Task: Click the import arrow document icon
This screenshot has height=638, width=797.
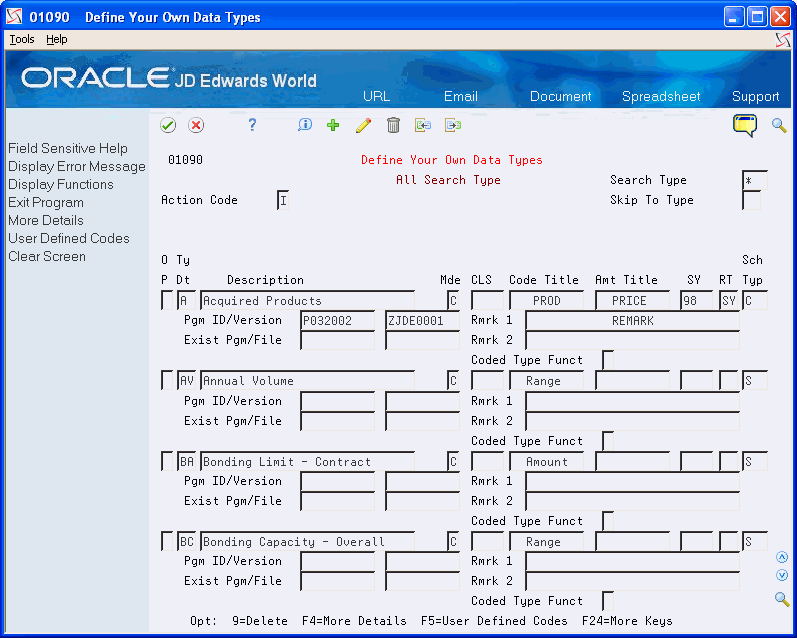Action: pos(423,125)
